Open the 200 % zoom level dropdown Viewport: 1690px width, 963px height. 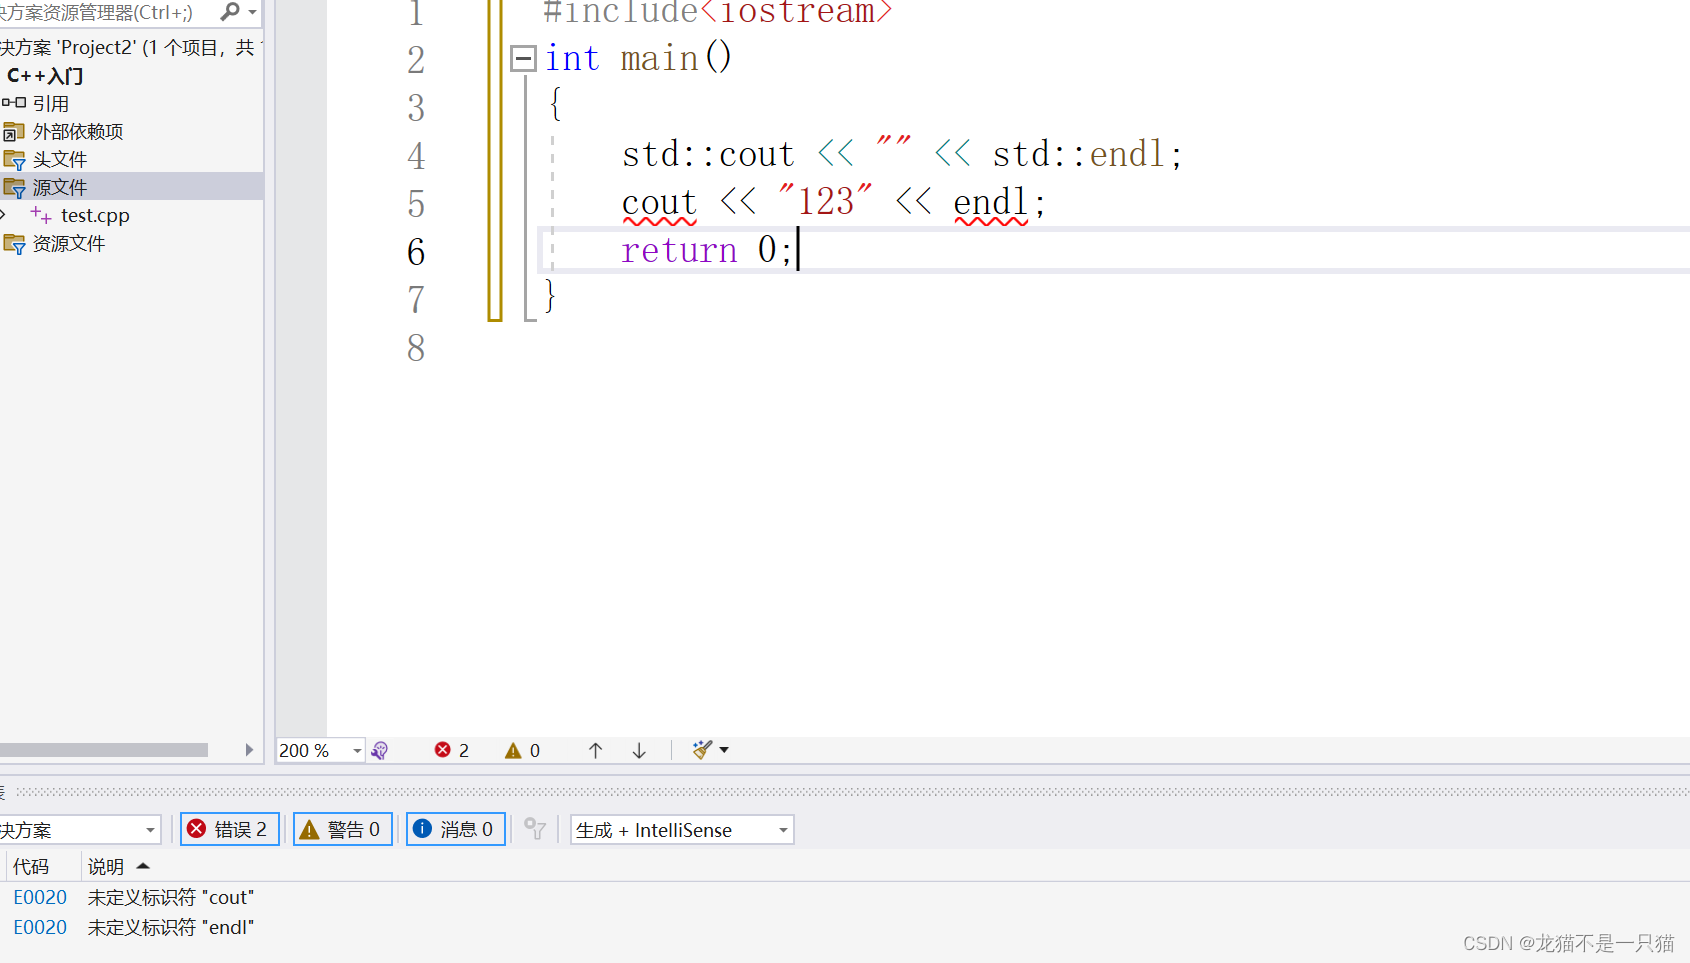[x=357, y=750]
